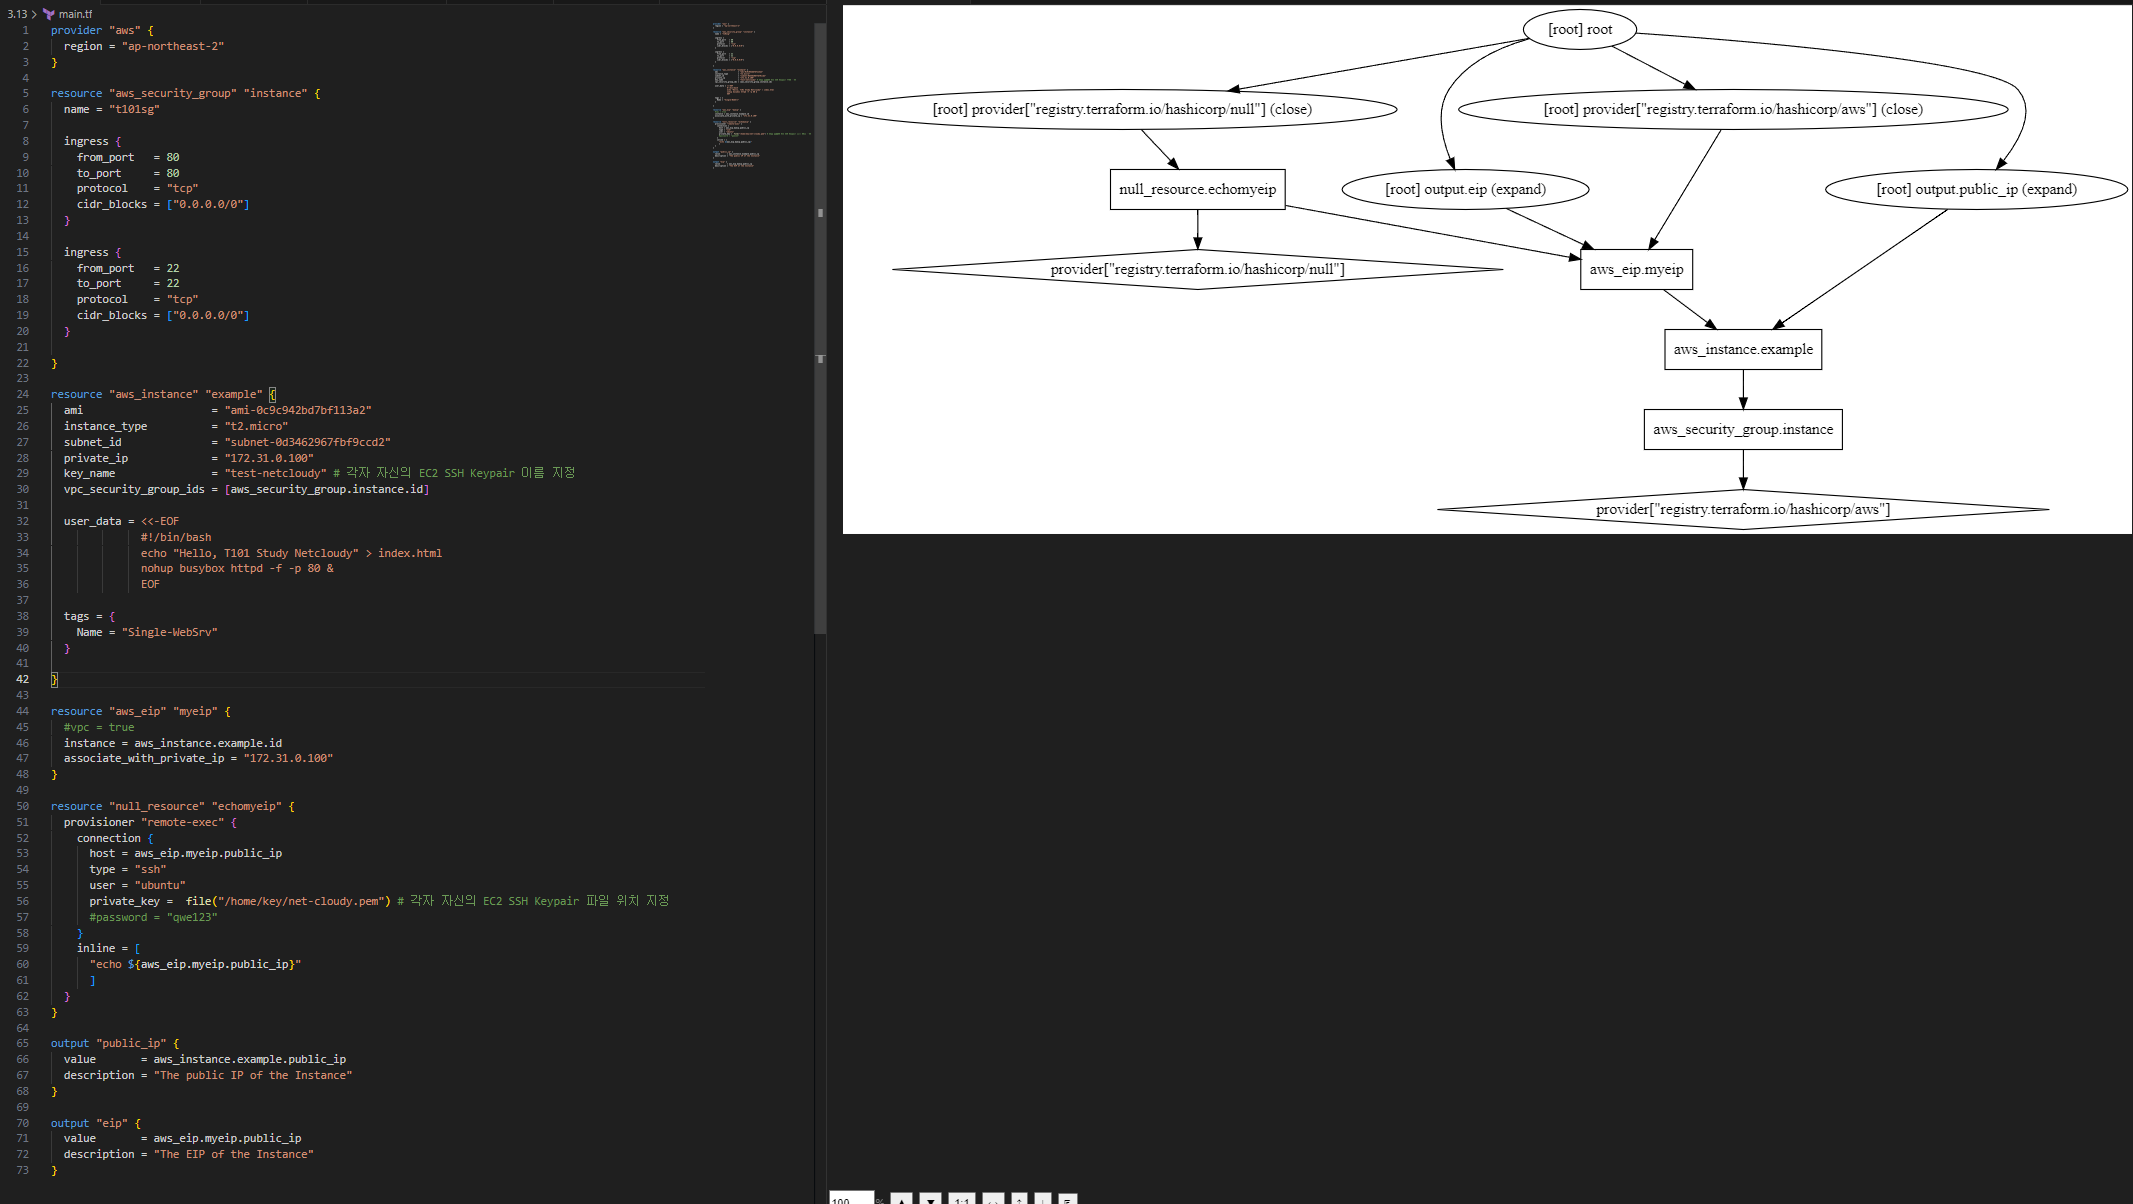
Task: Reset graph zoom with 1:1 button
Action: pos(962,1198)
